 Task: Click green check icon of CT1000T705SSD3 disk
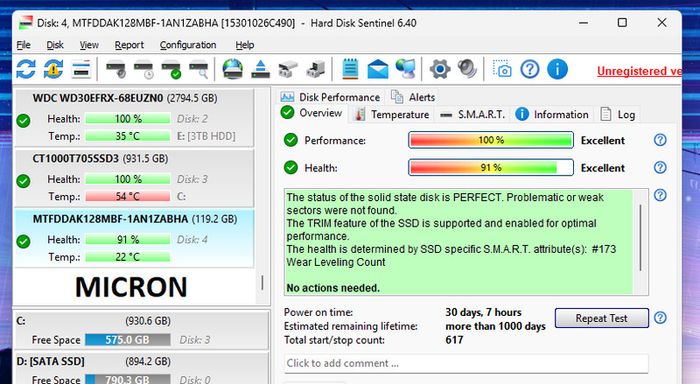click(23, 181)
